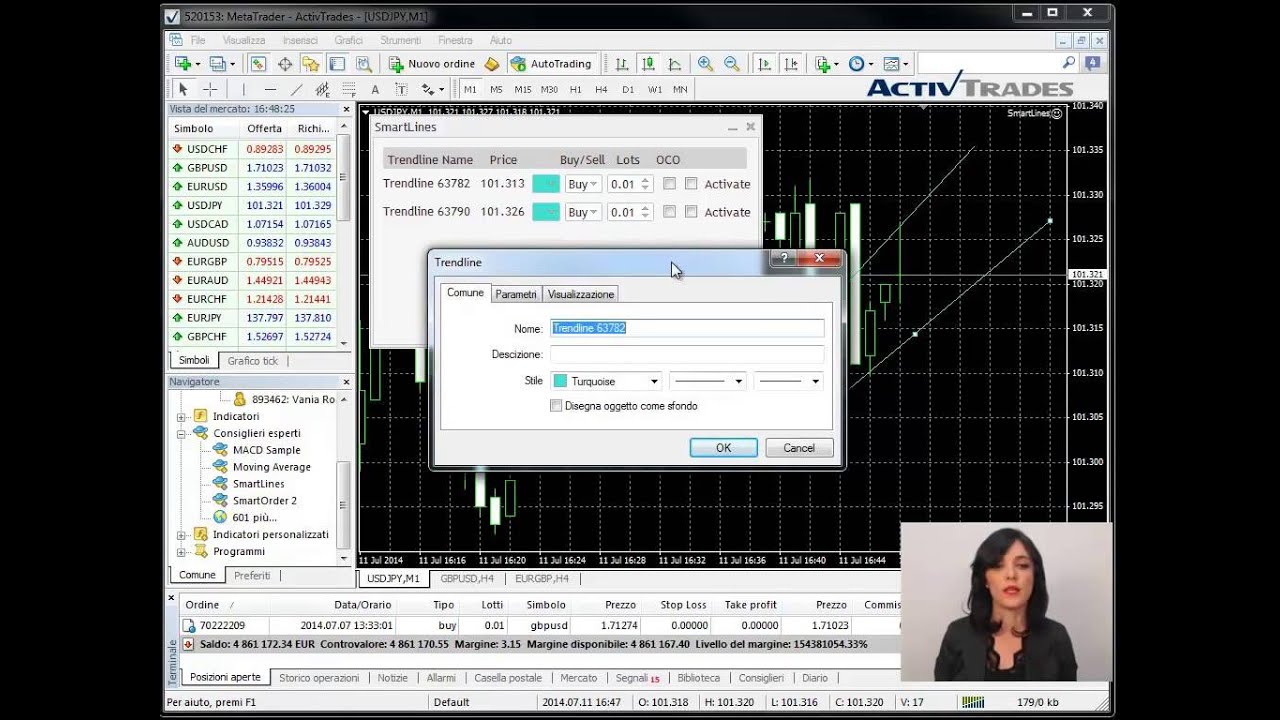Select the M5 timeframe button

(496, 89)
